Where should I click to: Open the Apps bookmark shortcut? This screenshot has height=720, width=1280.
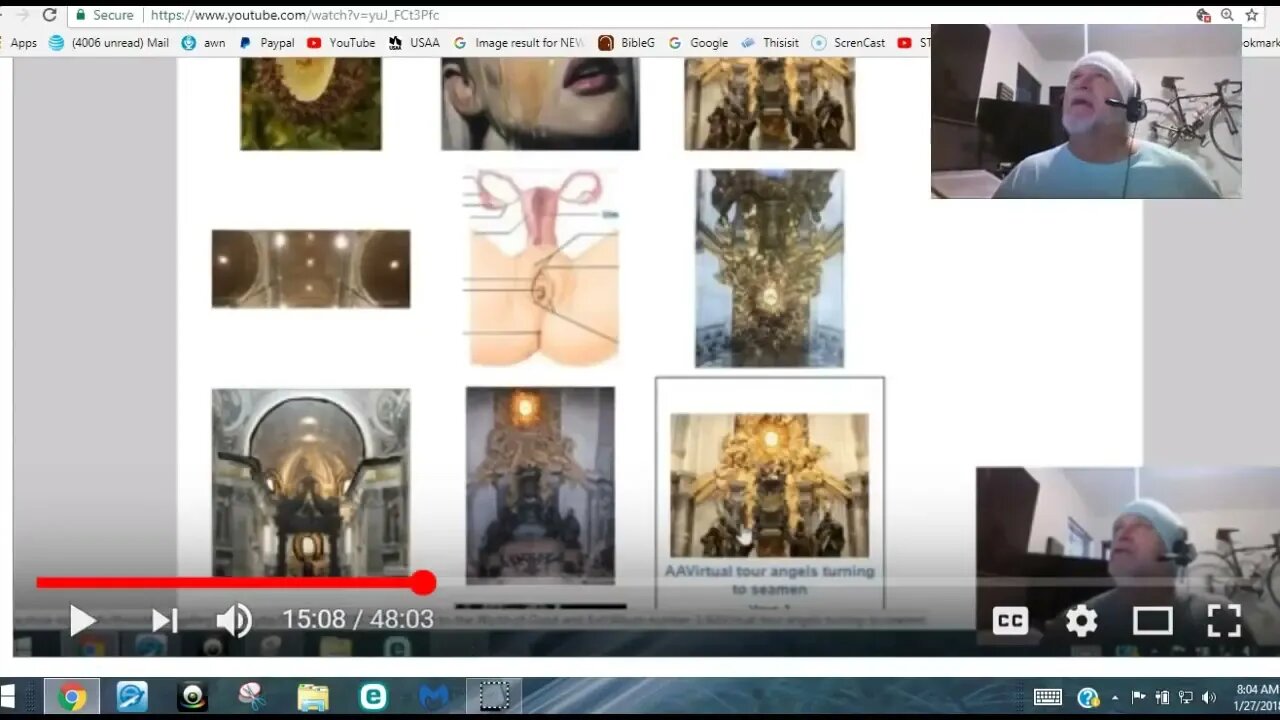tap(23, 43)
